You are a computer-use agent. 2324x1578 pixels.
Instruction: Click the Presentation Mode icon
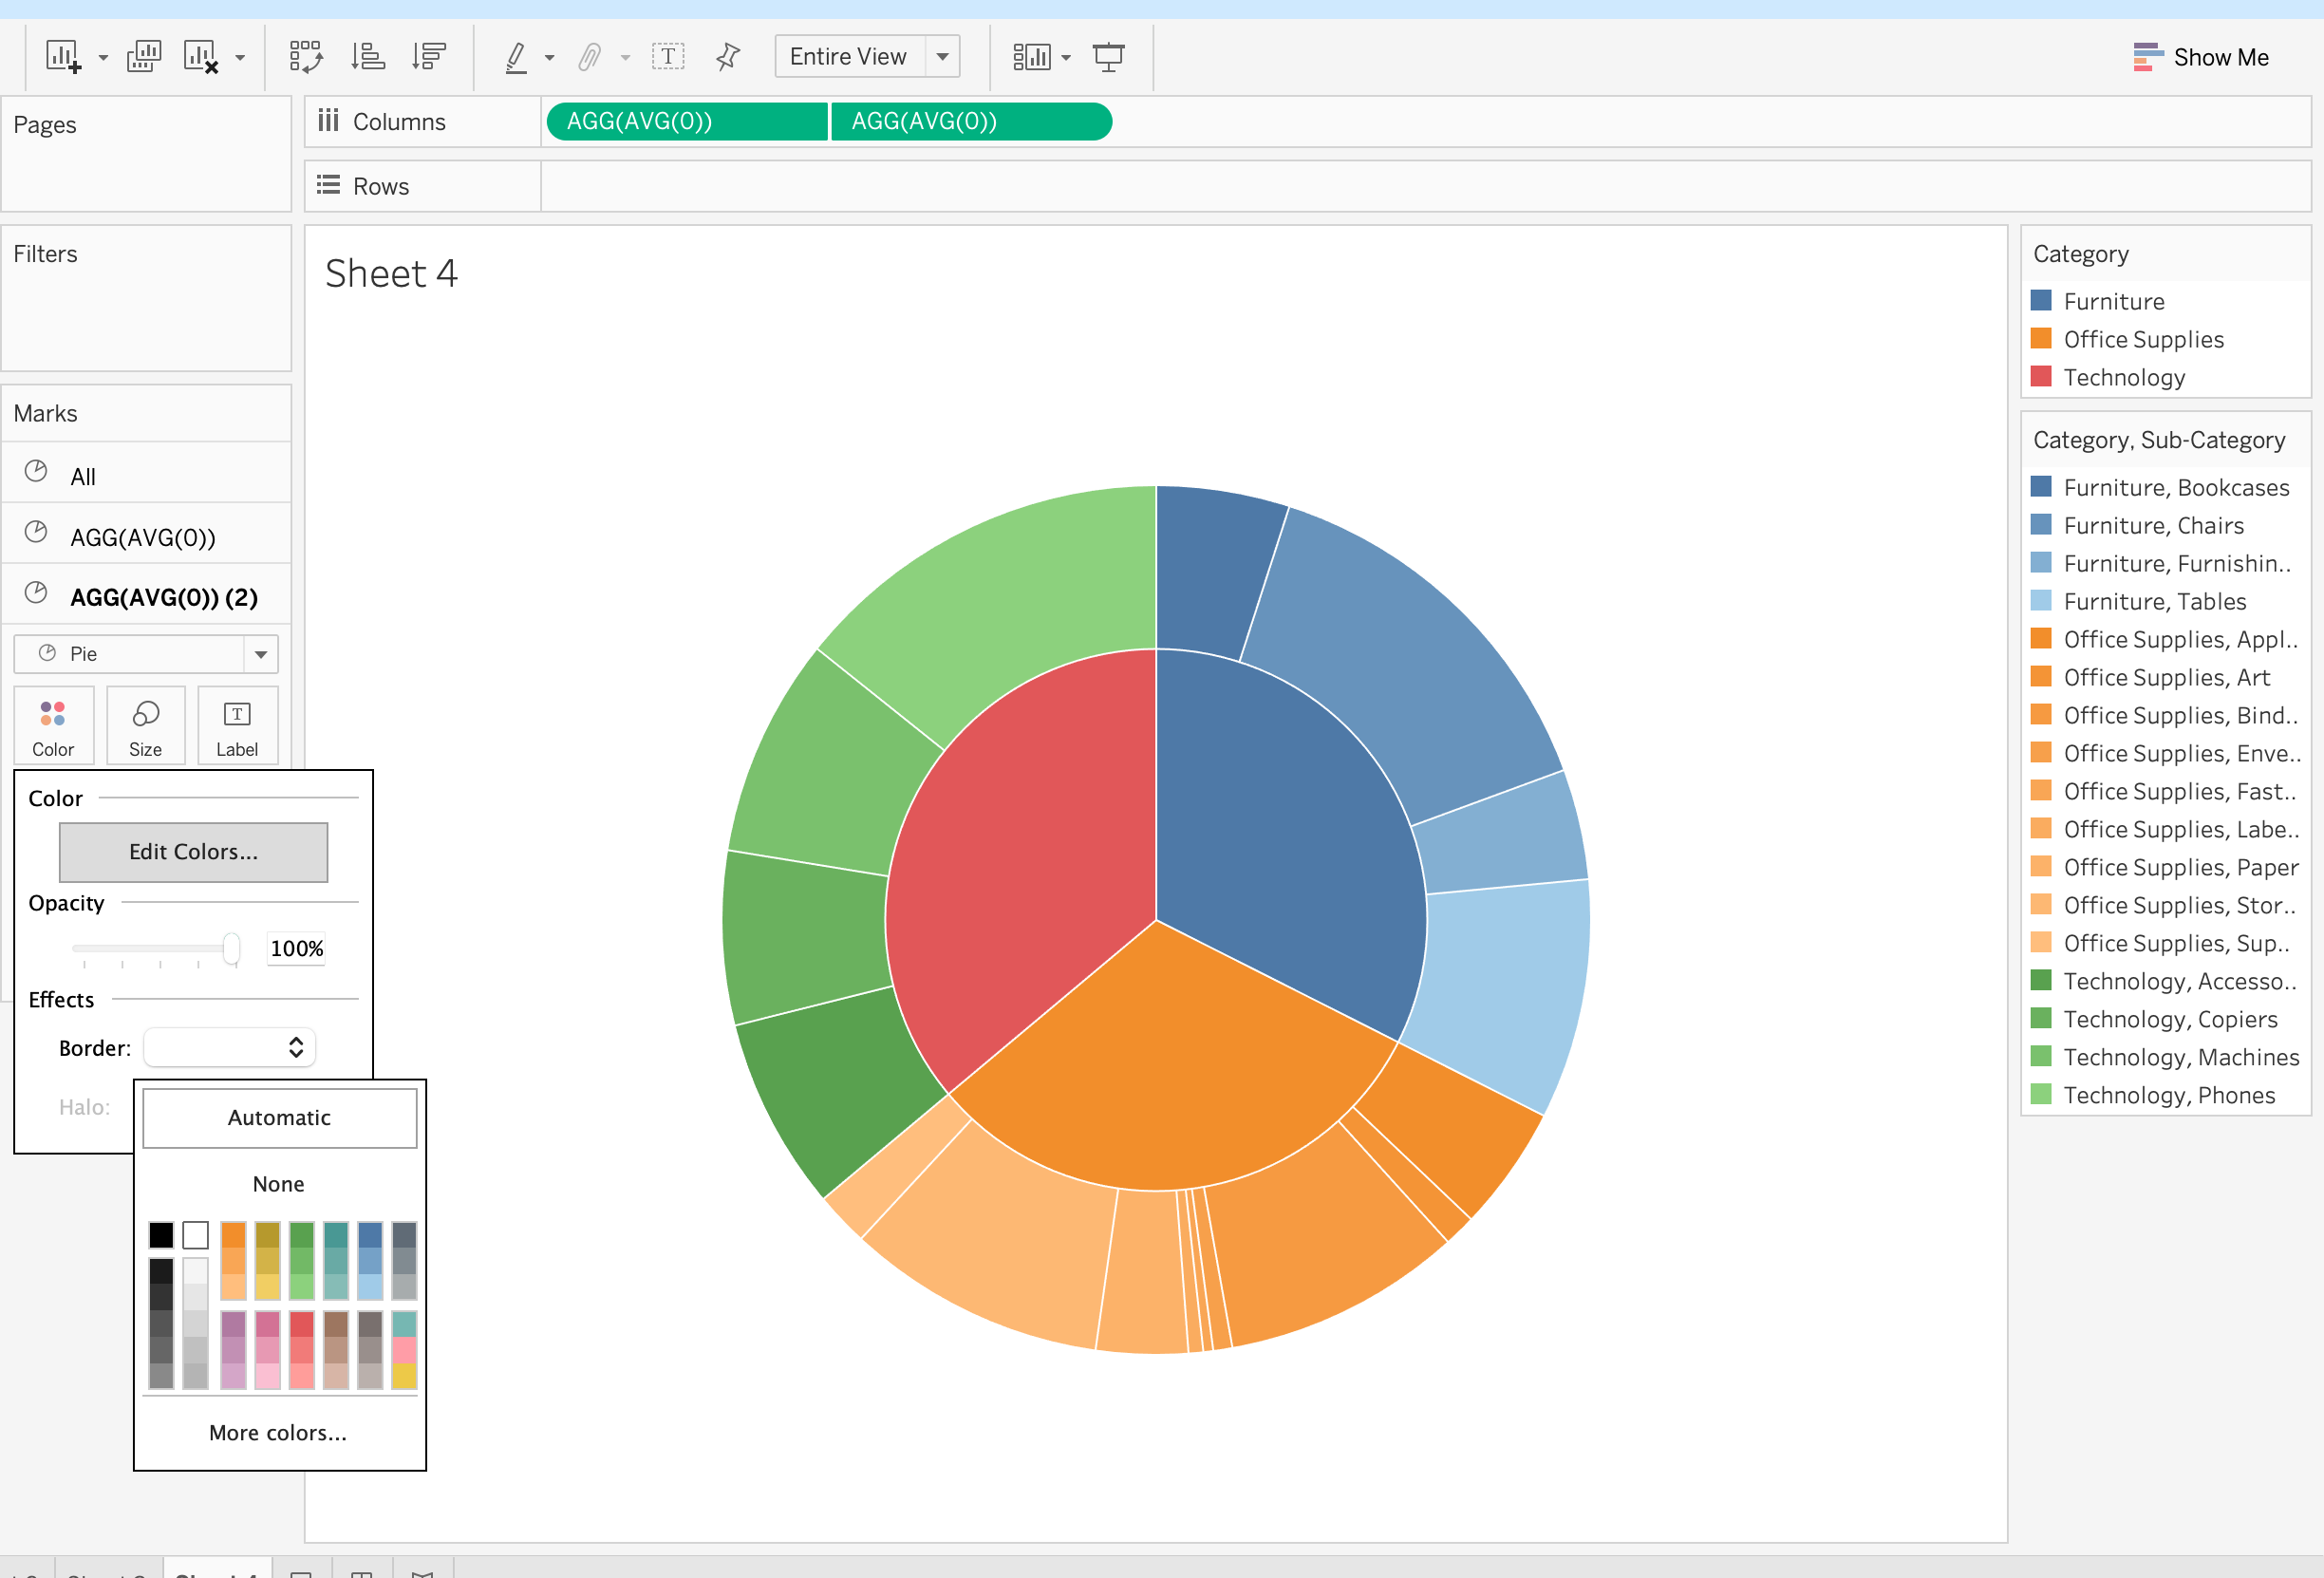(1108, 57)
